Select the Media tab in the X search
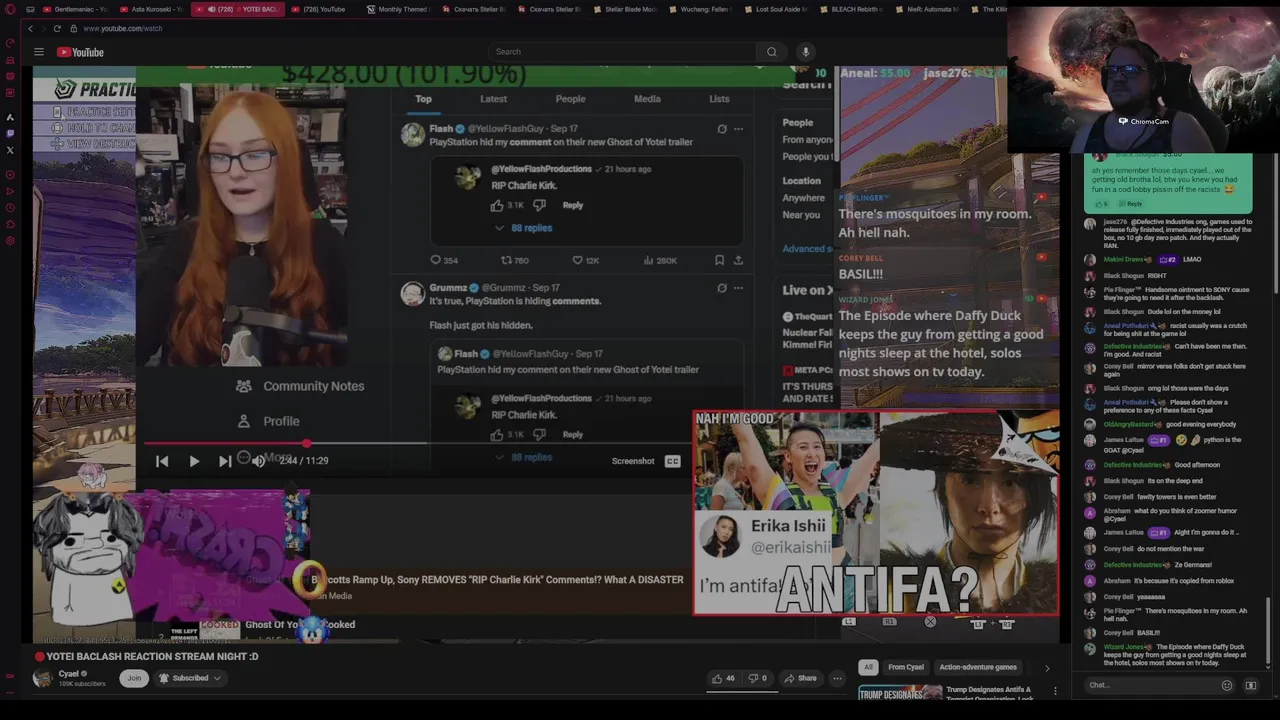Image resolution: width=1280 pixels, height=720 pixels. 647,99
